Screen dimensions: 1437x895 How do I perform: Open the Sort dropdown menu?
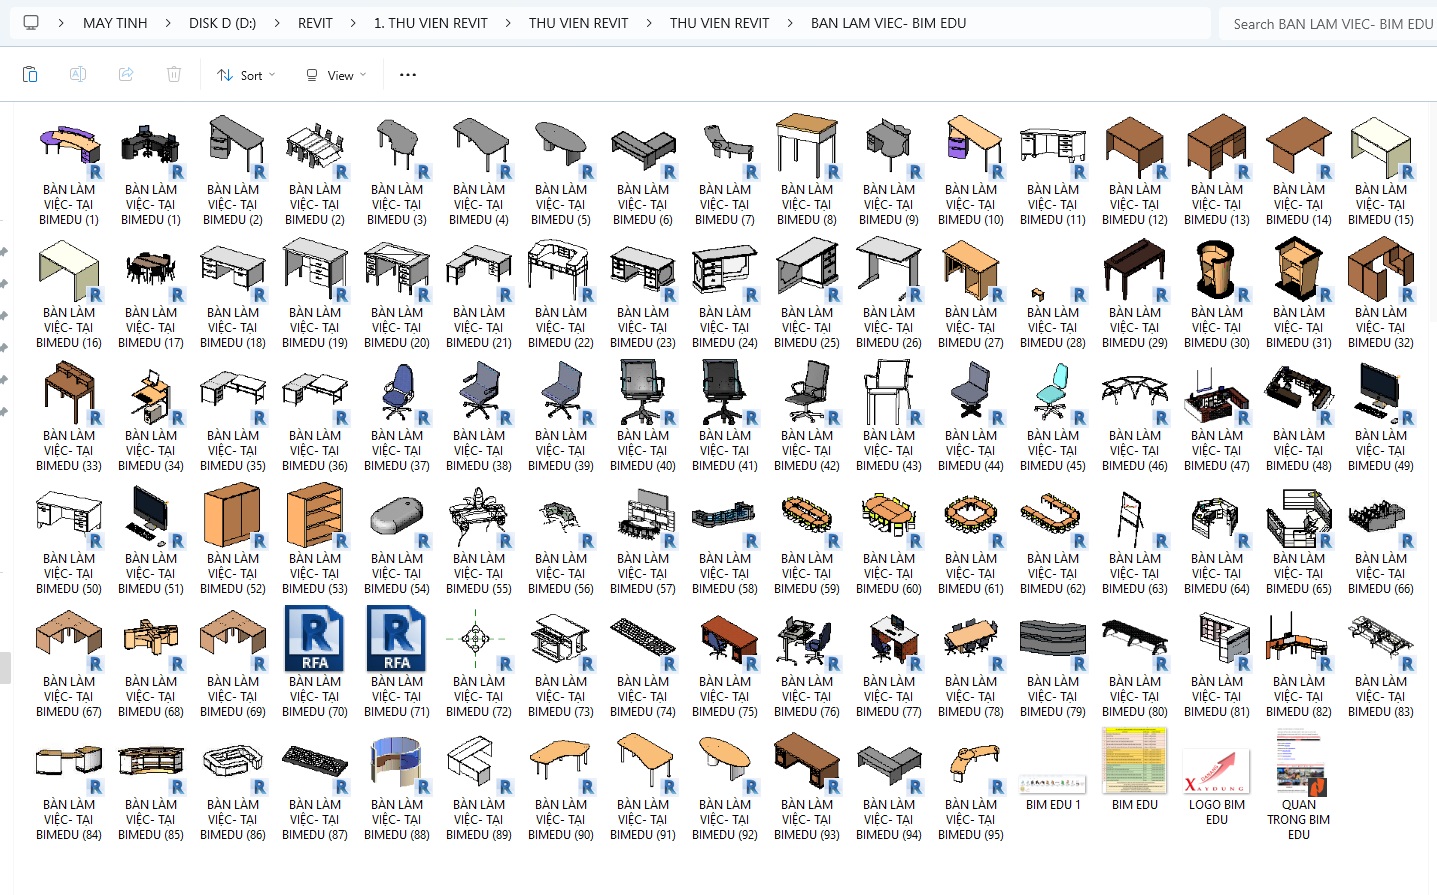pyautogui.click(x=246, y=75)
